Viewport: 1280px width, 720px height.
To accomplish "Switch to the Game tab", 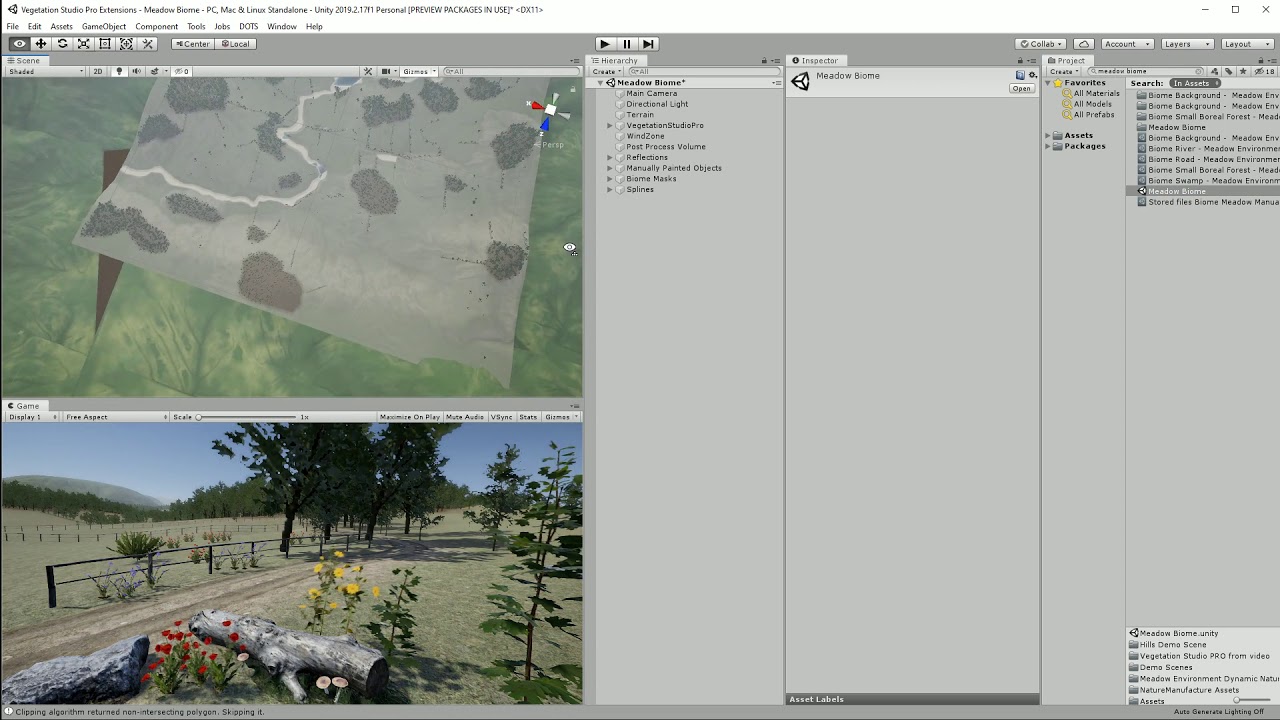I will 26,405.
